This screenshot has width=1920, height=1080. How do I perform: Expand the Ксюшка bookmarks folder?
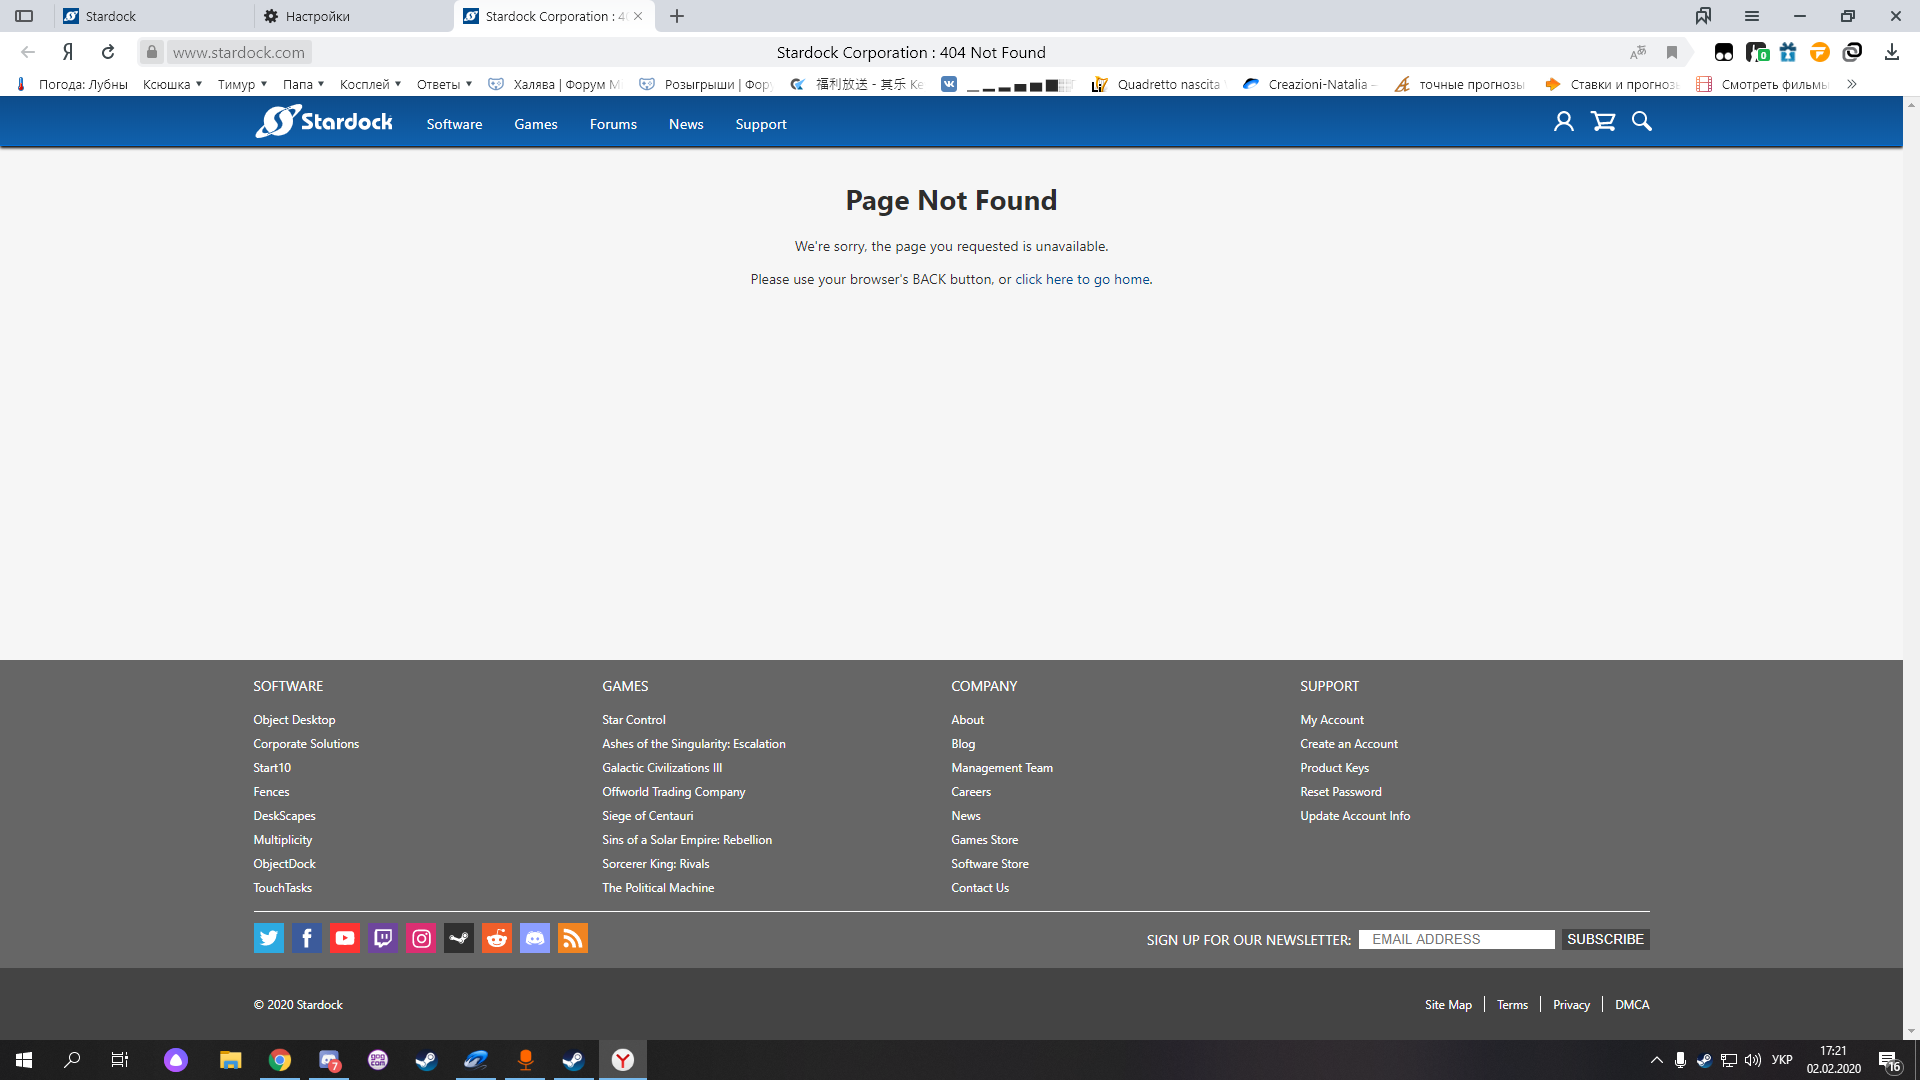[173, 84]
